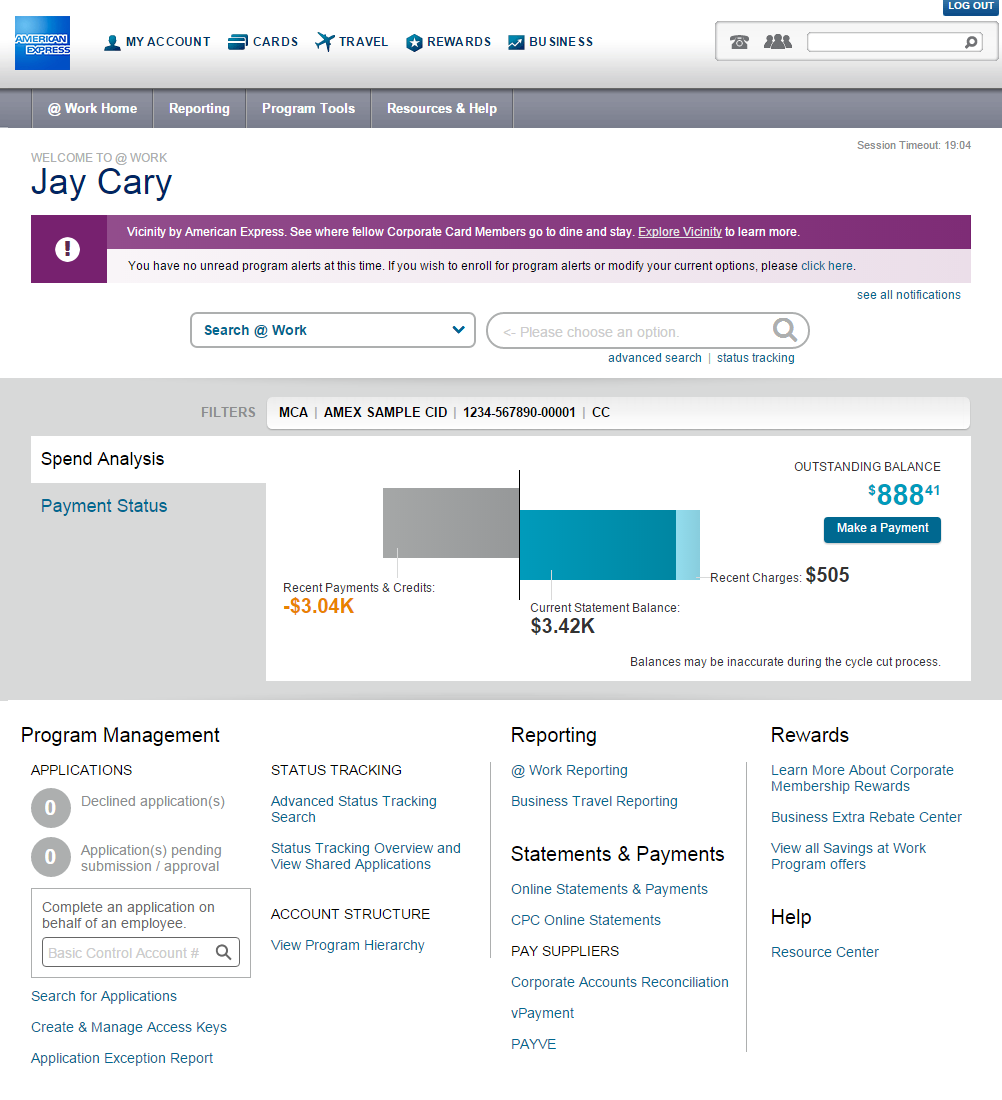Viewport: 1002px width, 1100px height.
Task: Click the light blue Recent Charges bar
Action: click(x=688, y=545)
